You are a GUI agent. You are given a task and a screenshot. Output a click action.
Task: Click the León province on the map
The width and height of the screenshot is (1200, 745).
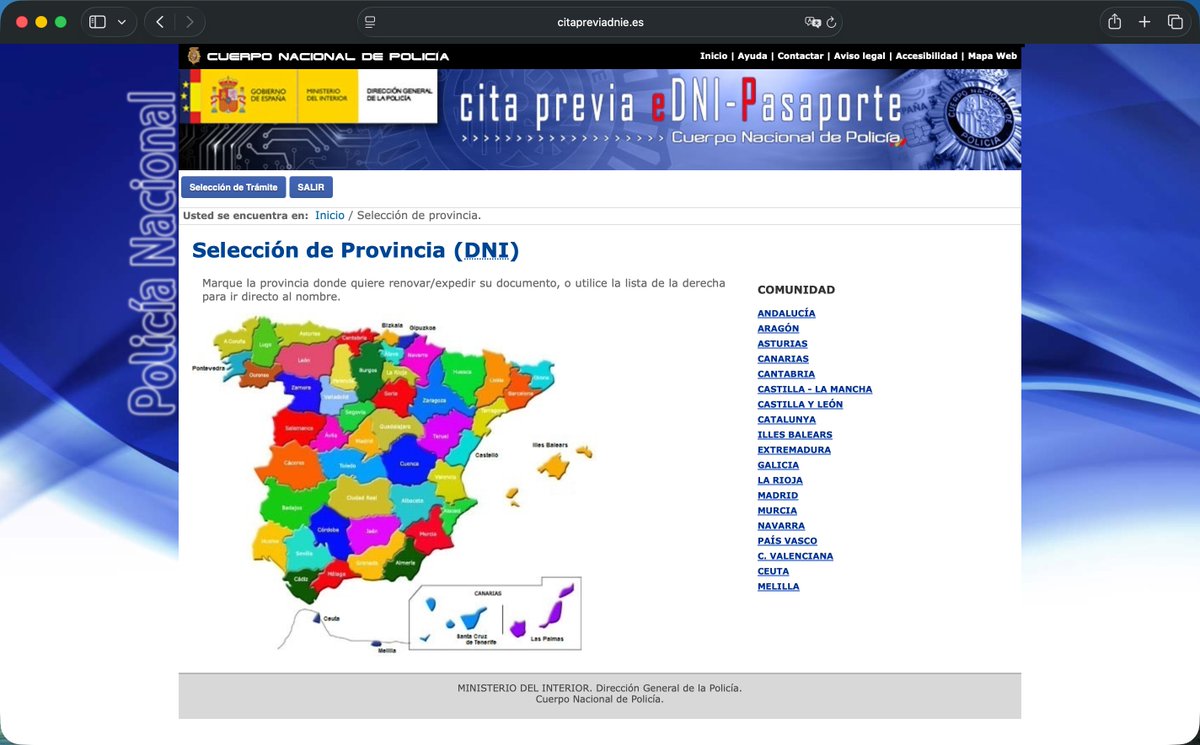click(305, 360)
